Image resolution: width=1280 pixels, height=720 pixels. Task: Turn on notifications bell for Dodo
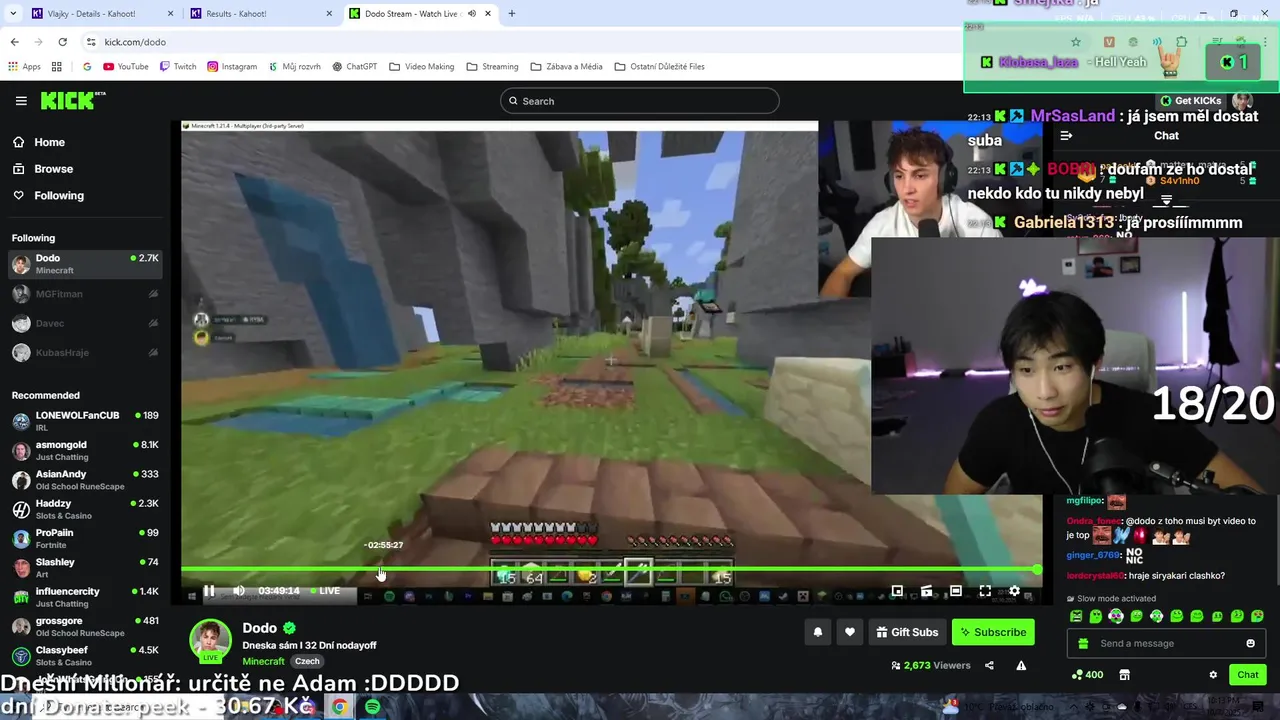pos(818,632)
